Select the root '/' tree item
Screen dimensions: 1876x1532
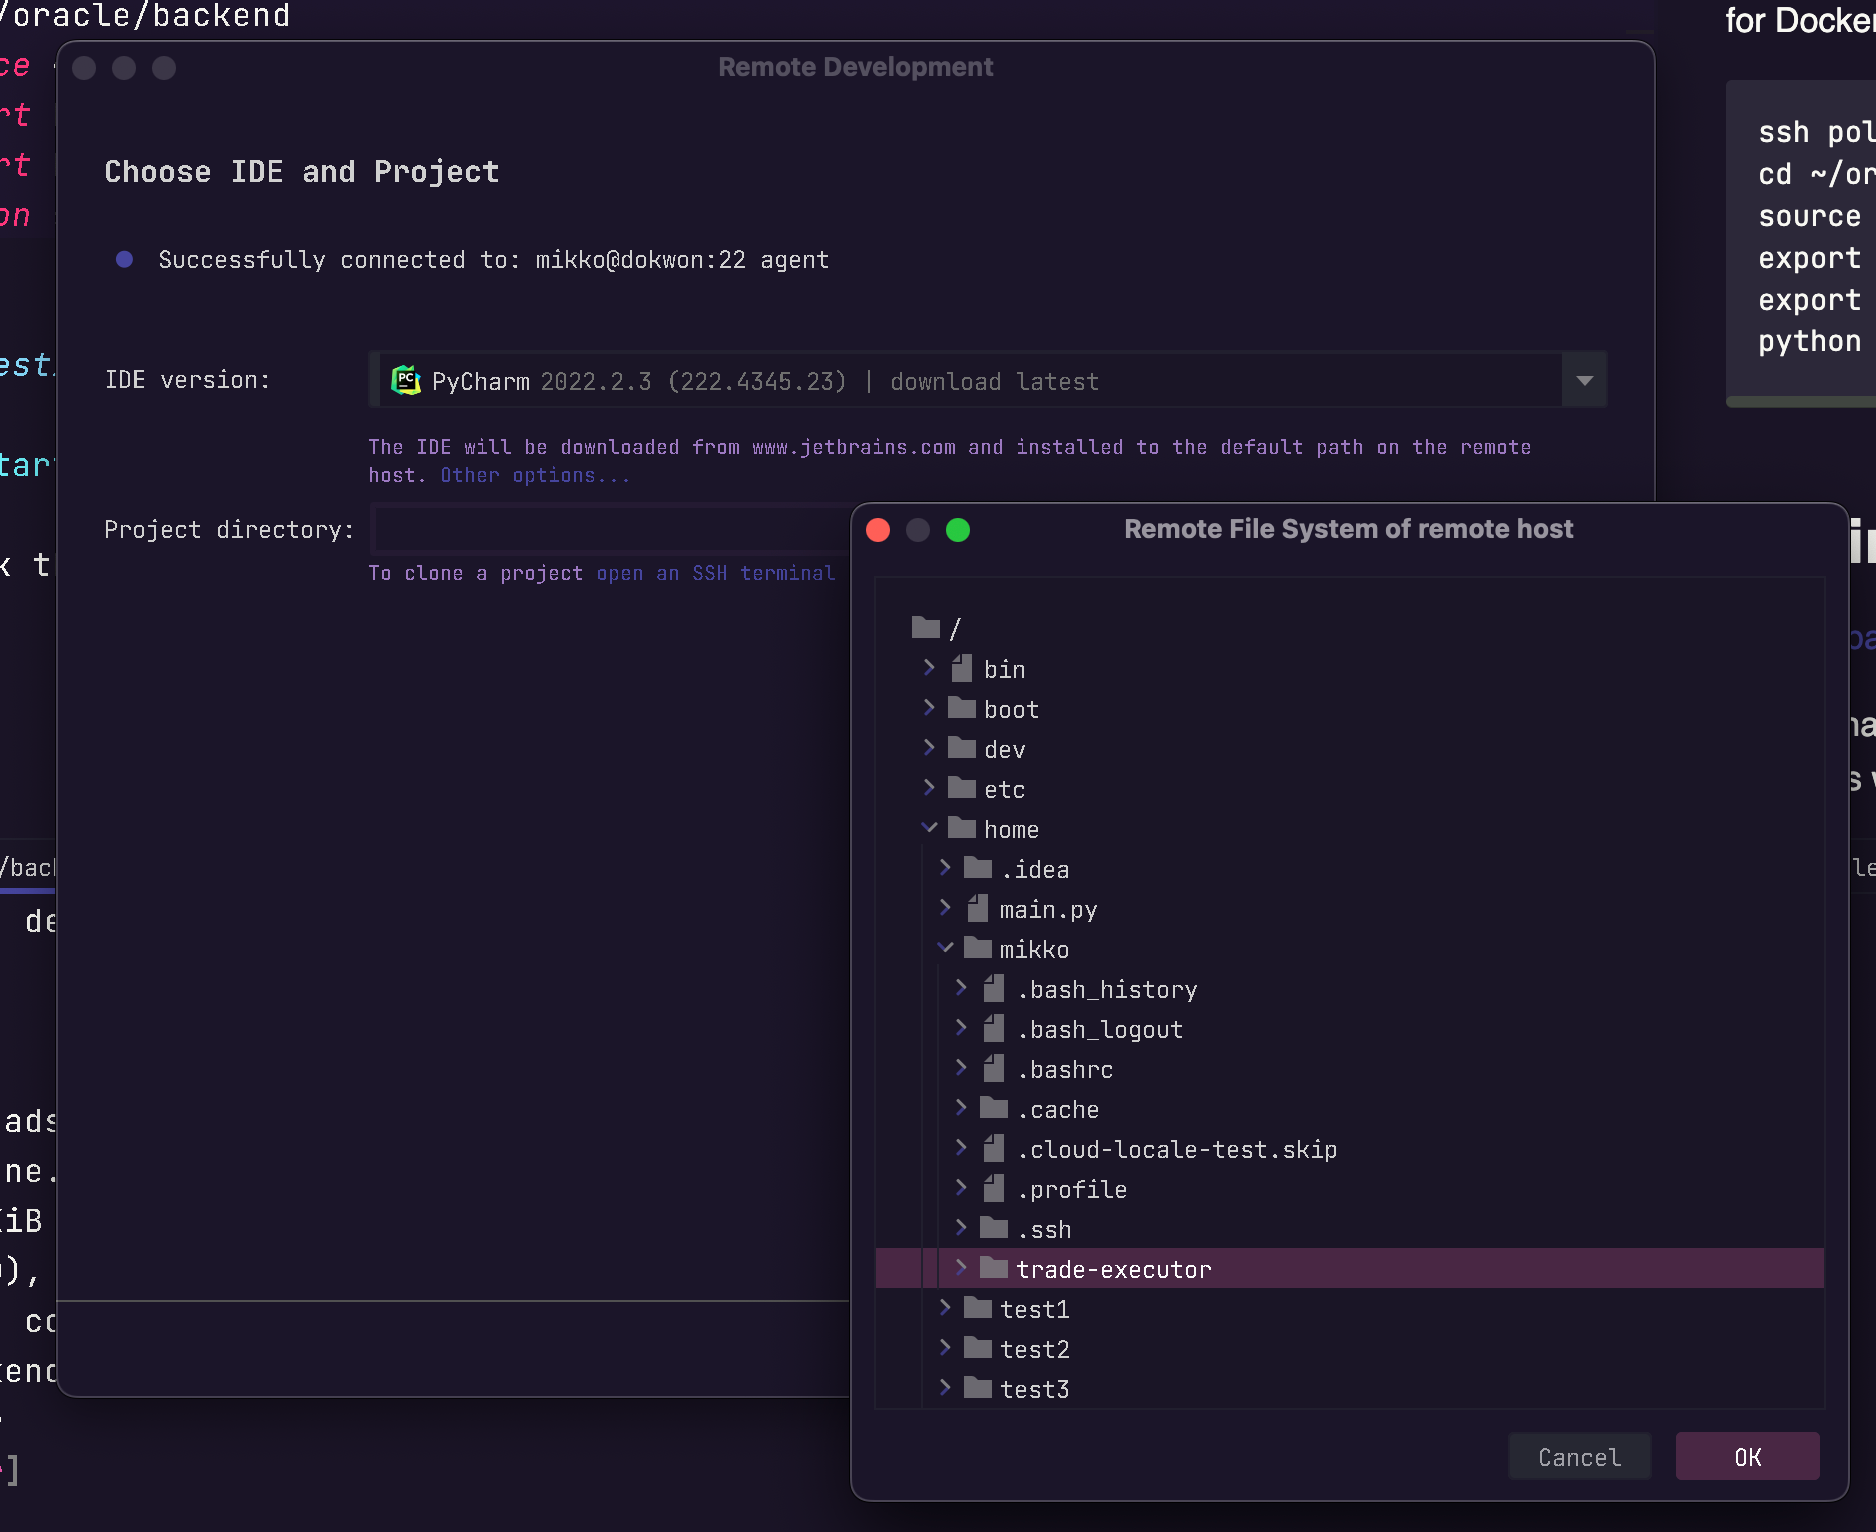[x=955, y=629]
